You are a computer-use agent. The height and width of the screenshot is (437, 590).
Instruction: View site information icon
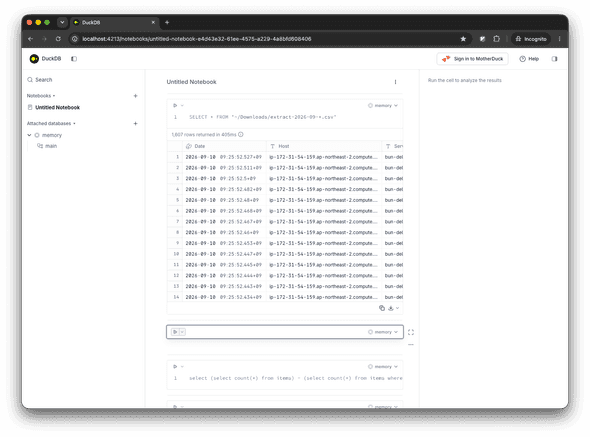click(75, 39)
